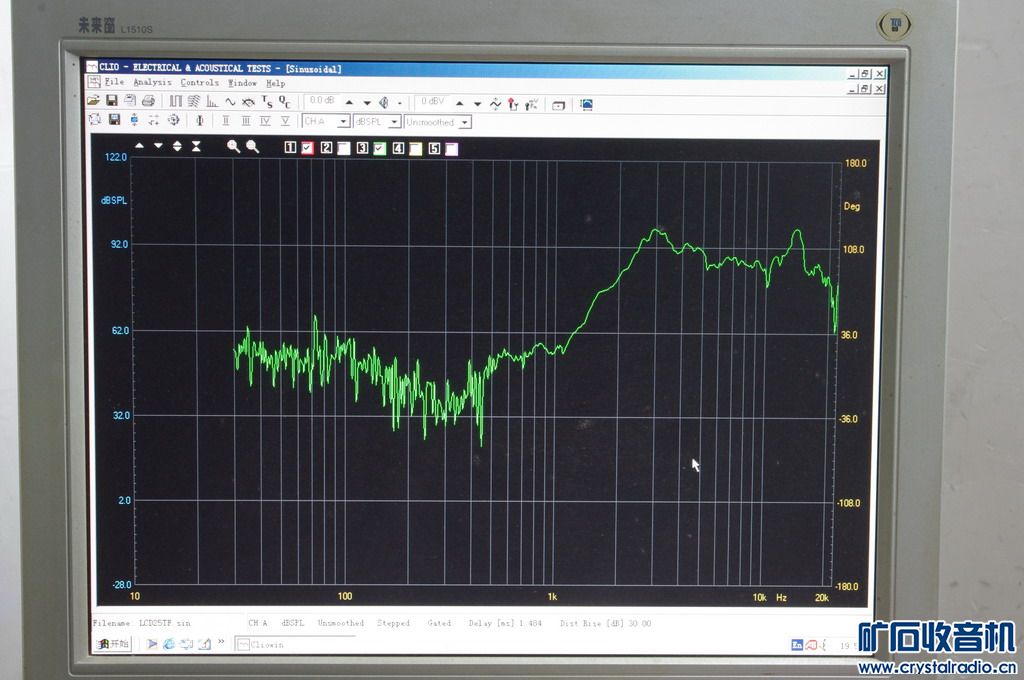Click the 0.0 dB output level field
The width and height of the screenshot is (1024, 680).
[321, 101]
